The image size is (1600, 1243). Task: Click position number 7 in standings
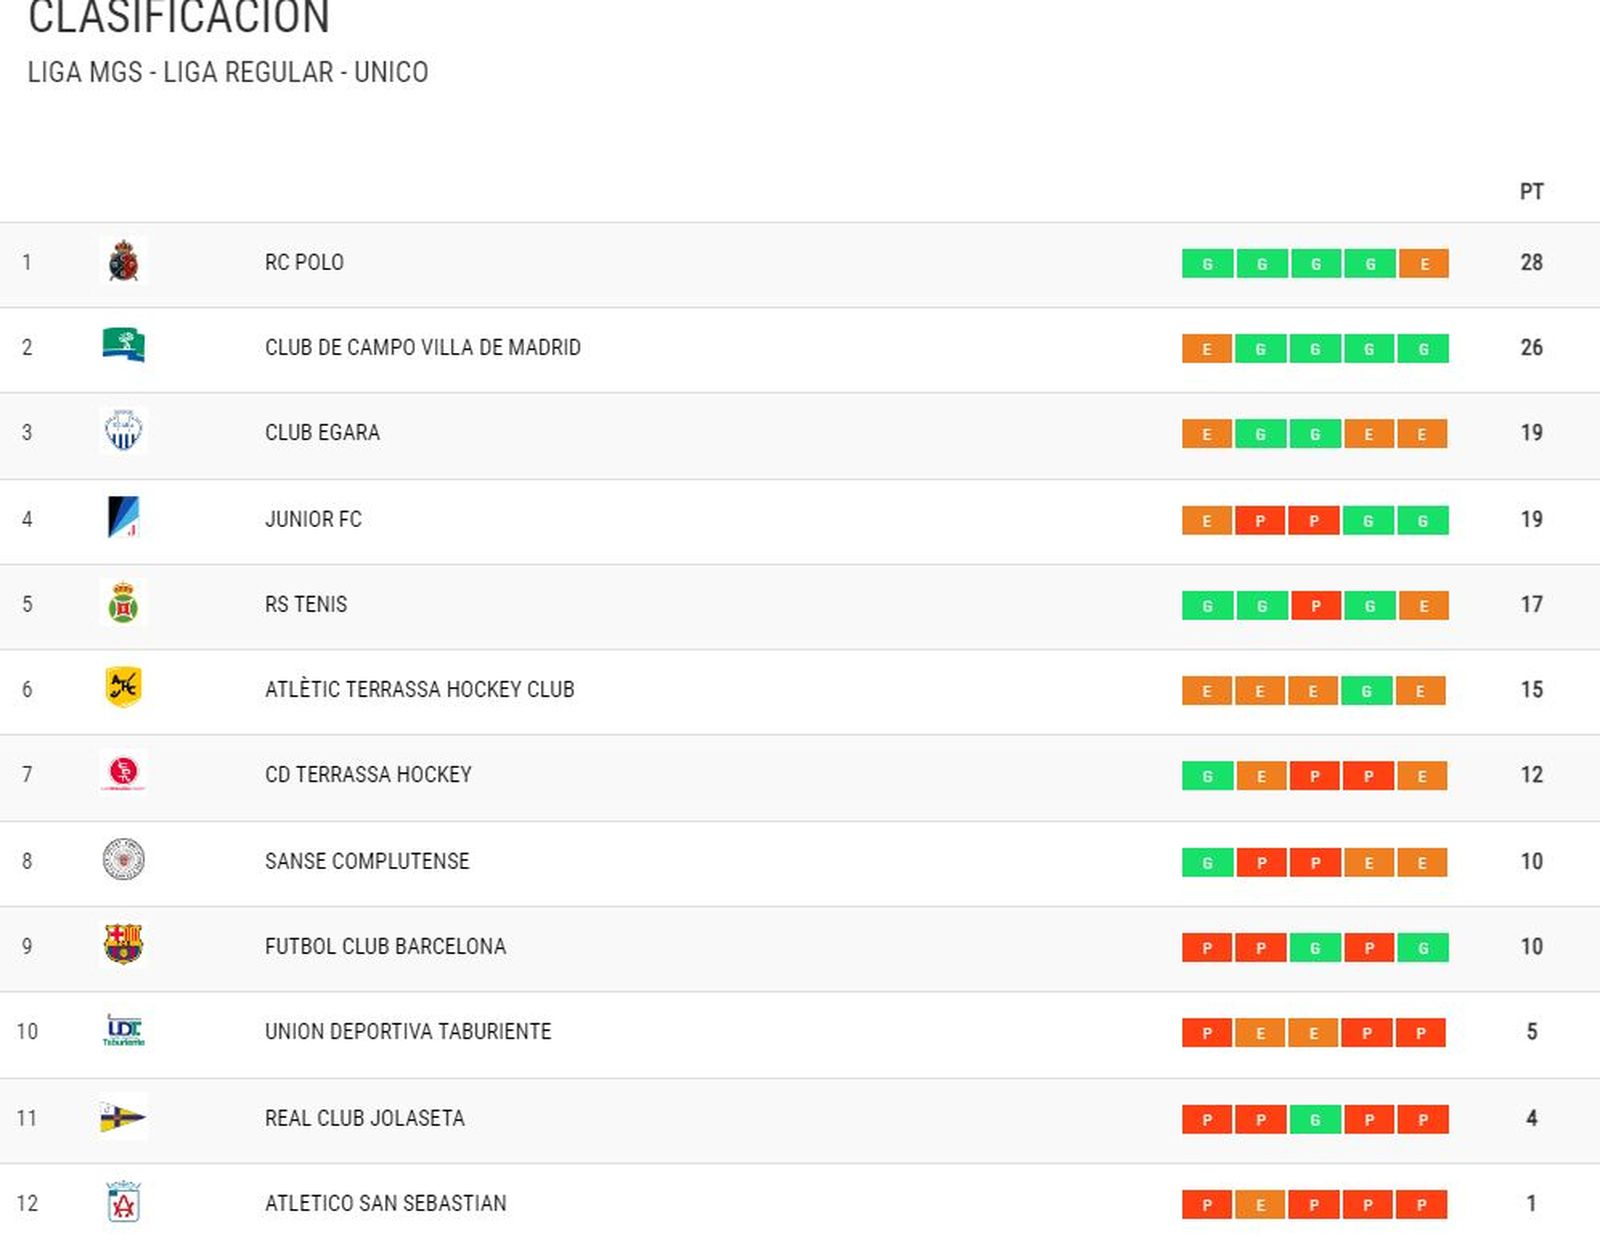coord(27,775)
